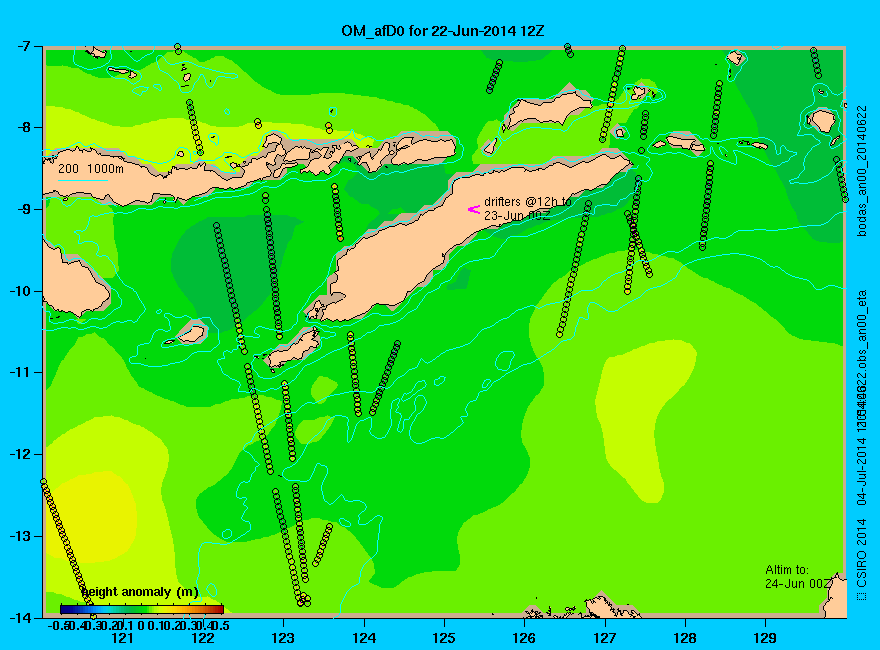Click the 'Altim to:' label
This screenshot has width=880, height=650.
787,570
